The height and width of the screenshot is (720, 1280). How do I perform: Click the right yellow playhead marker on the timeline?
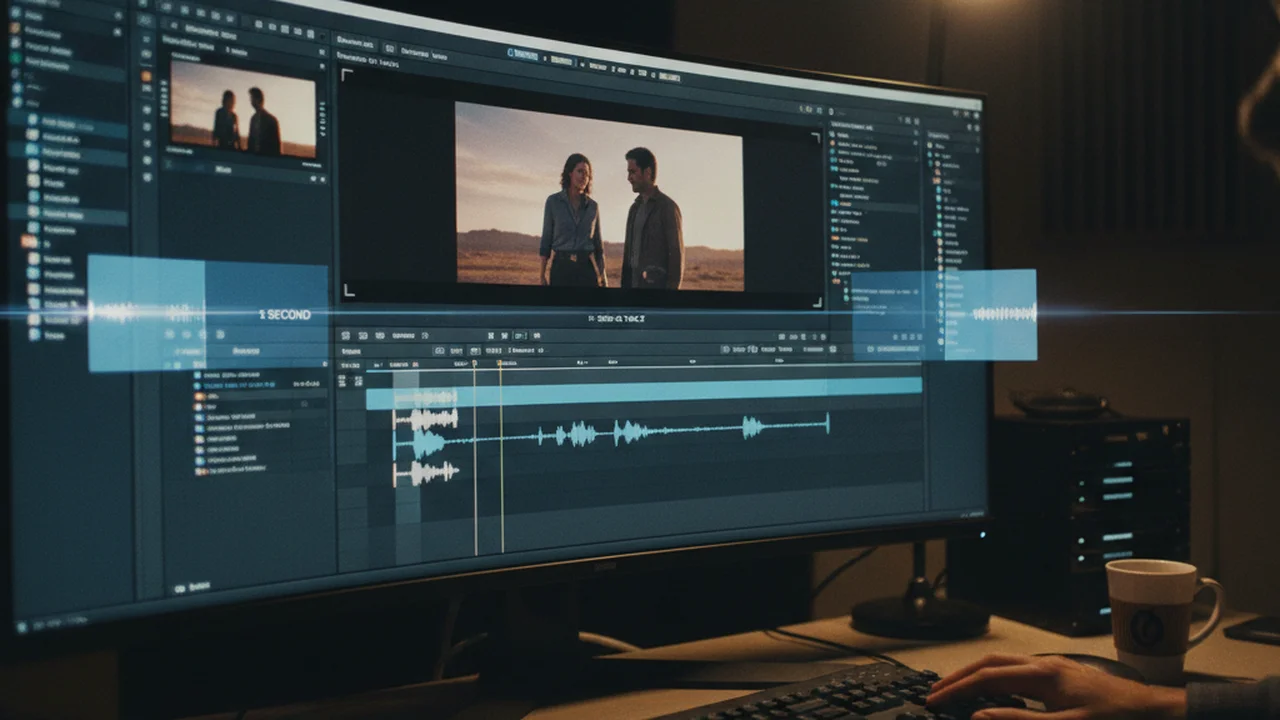pos(502,457)
